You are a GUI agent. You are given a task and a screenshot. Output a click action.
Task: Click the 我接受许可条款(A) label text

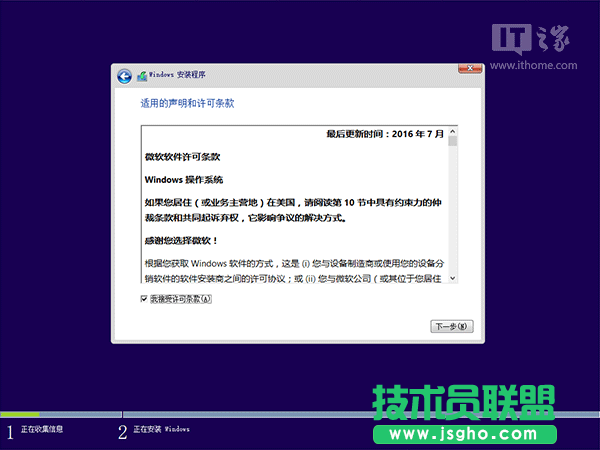click(181, 299)
